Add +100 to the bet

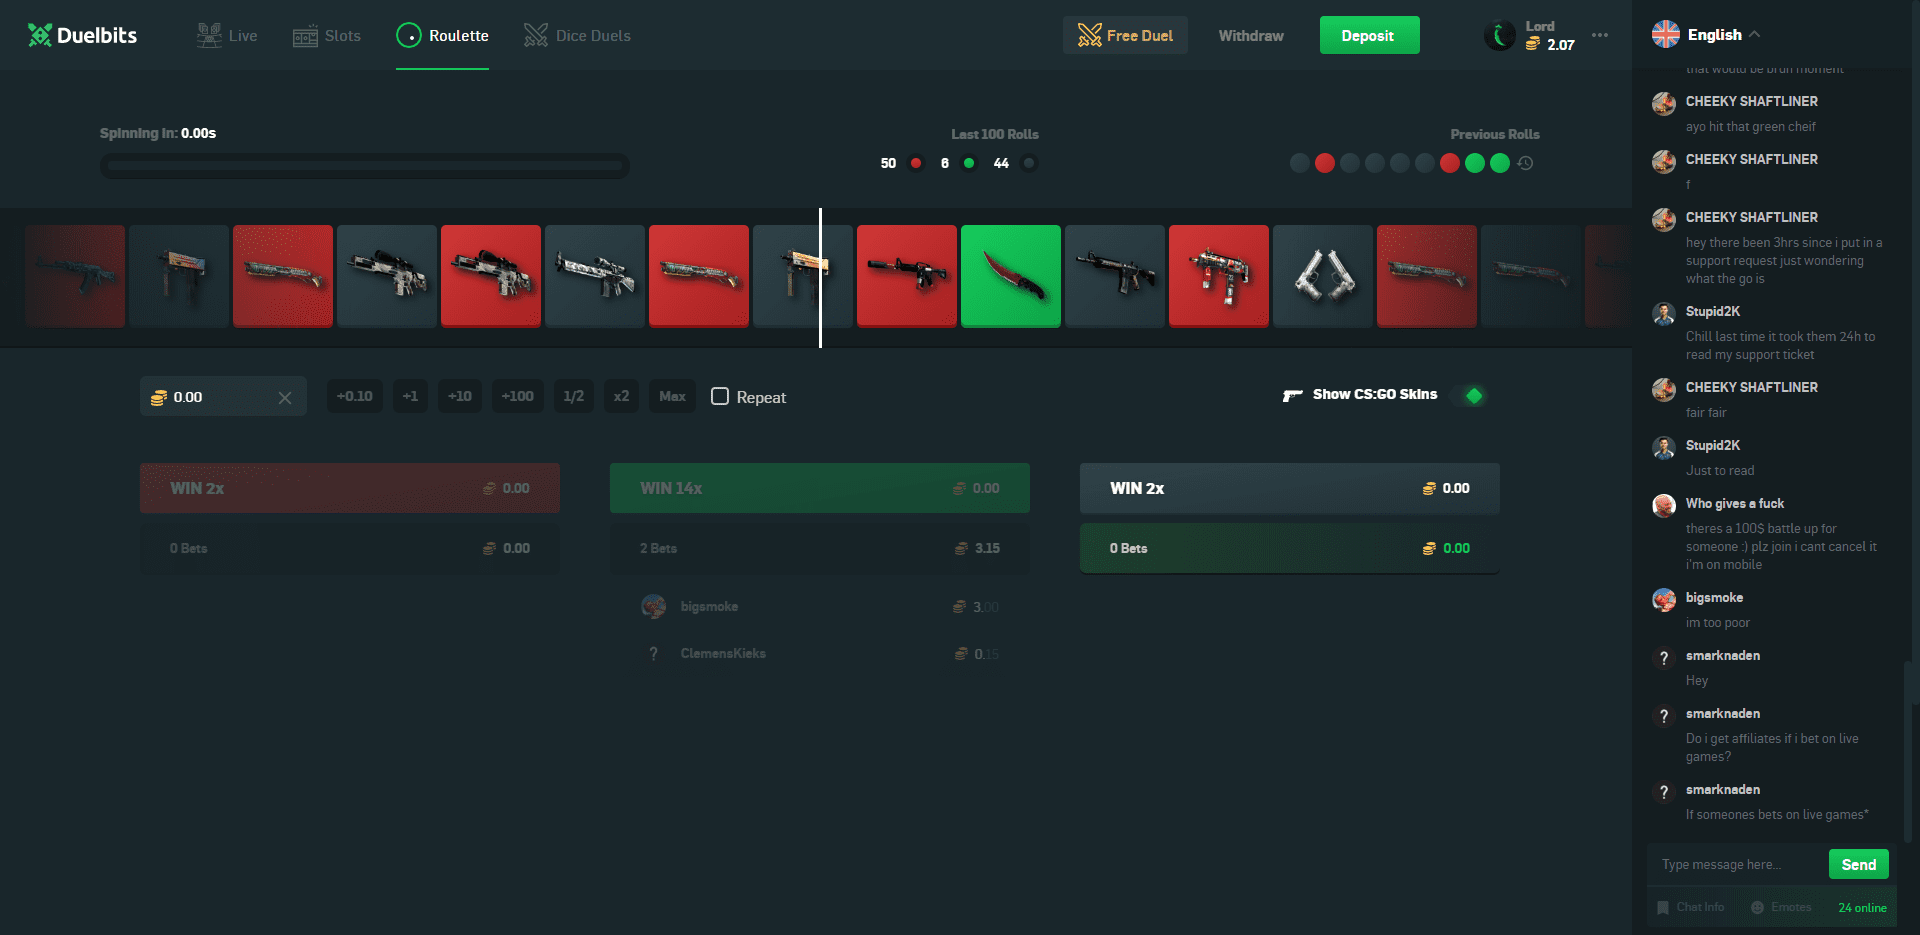517,396
